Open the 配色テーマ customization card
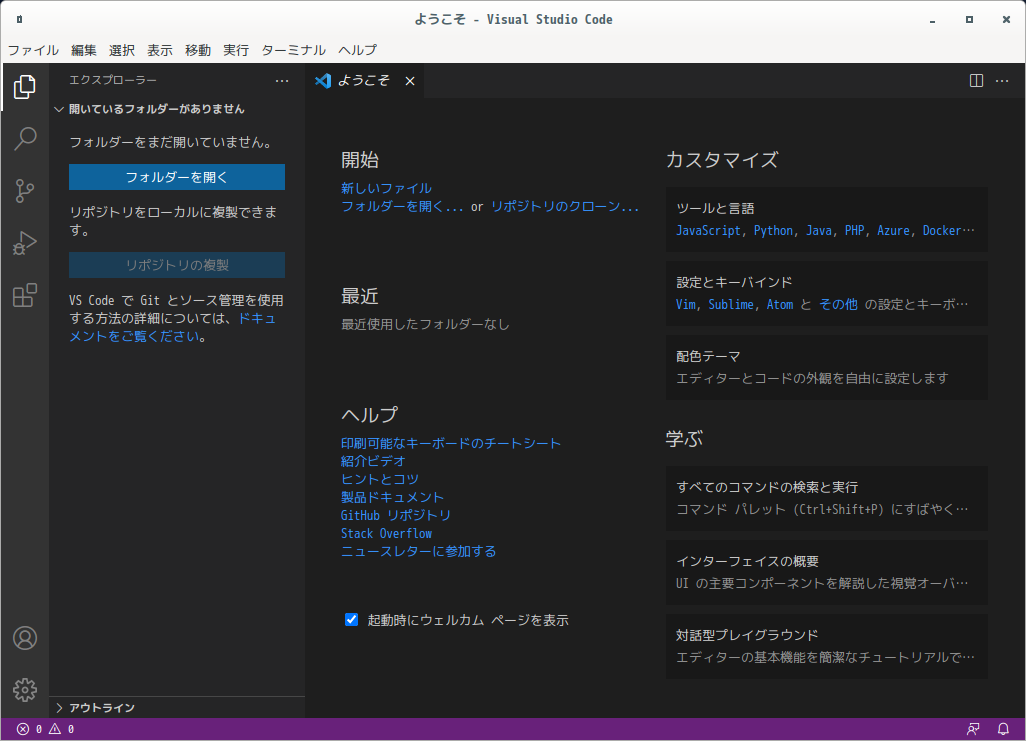1026x741 pixels. (826, 367)
